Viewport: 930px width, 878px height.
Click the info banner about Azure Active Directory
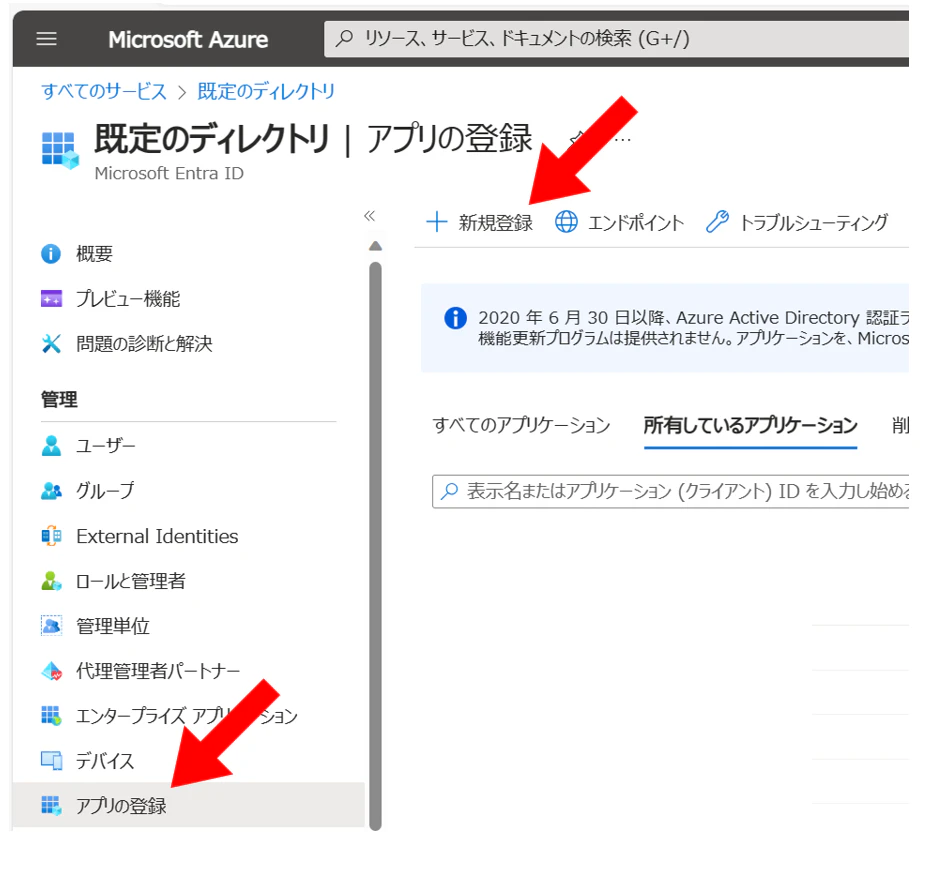tap(665, 328)
